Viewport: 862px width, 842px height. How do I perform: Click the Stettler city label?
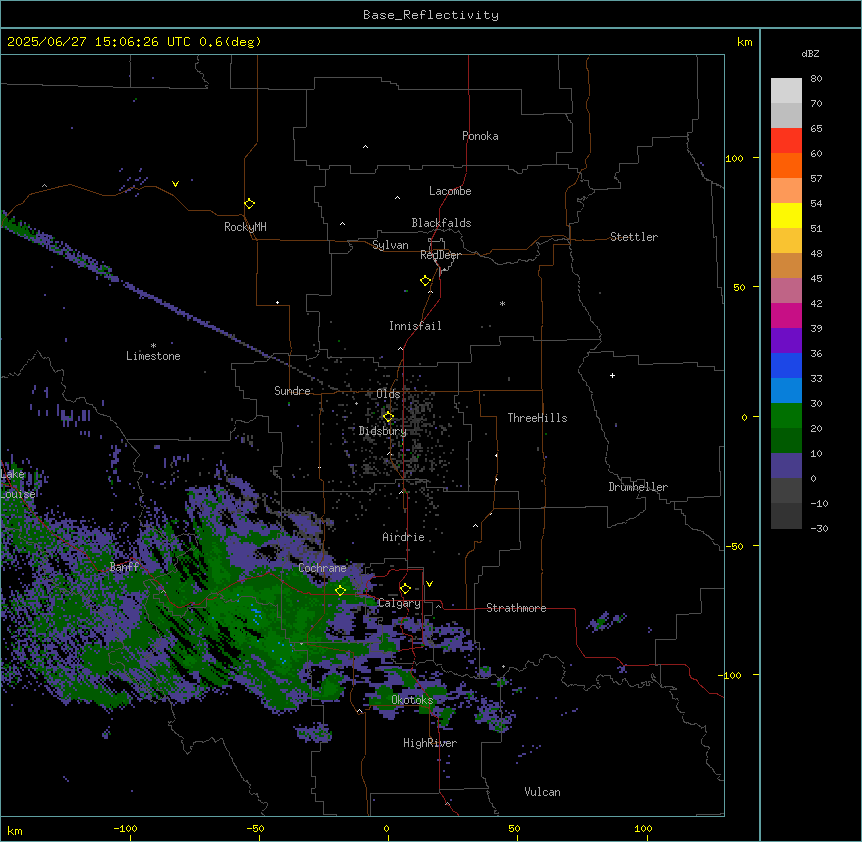(x=634, y=237)
